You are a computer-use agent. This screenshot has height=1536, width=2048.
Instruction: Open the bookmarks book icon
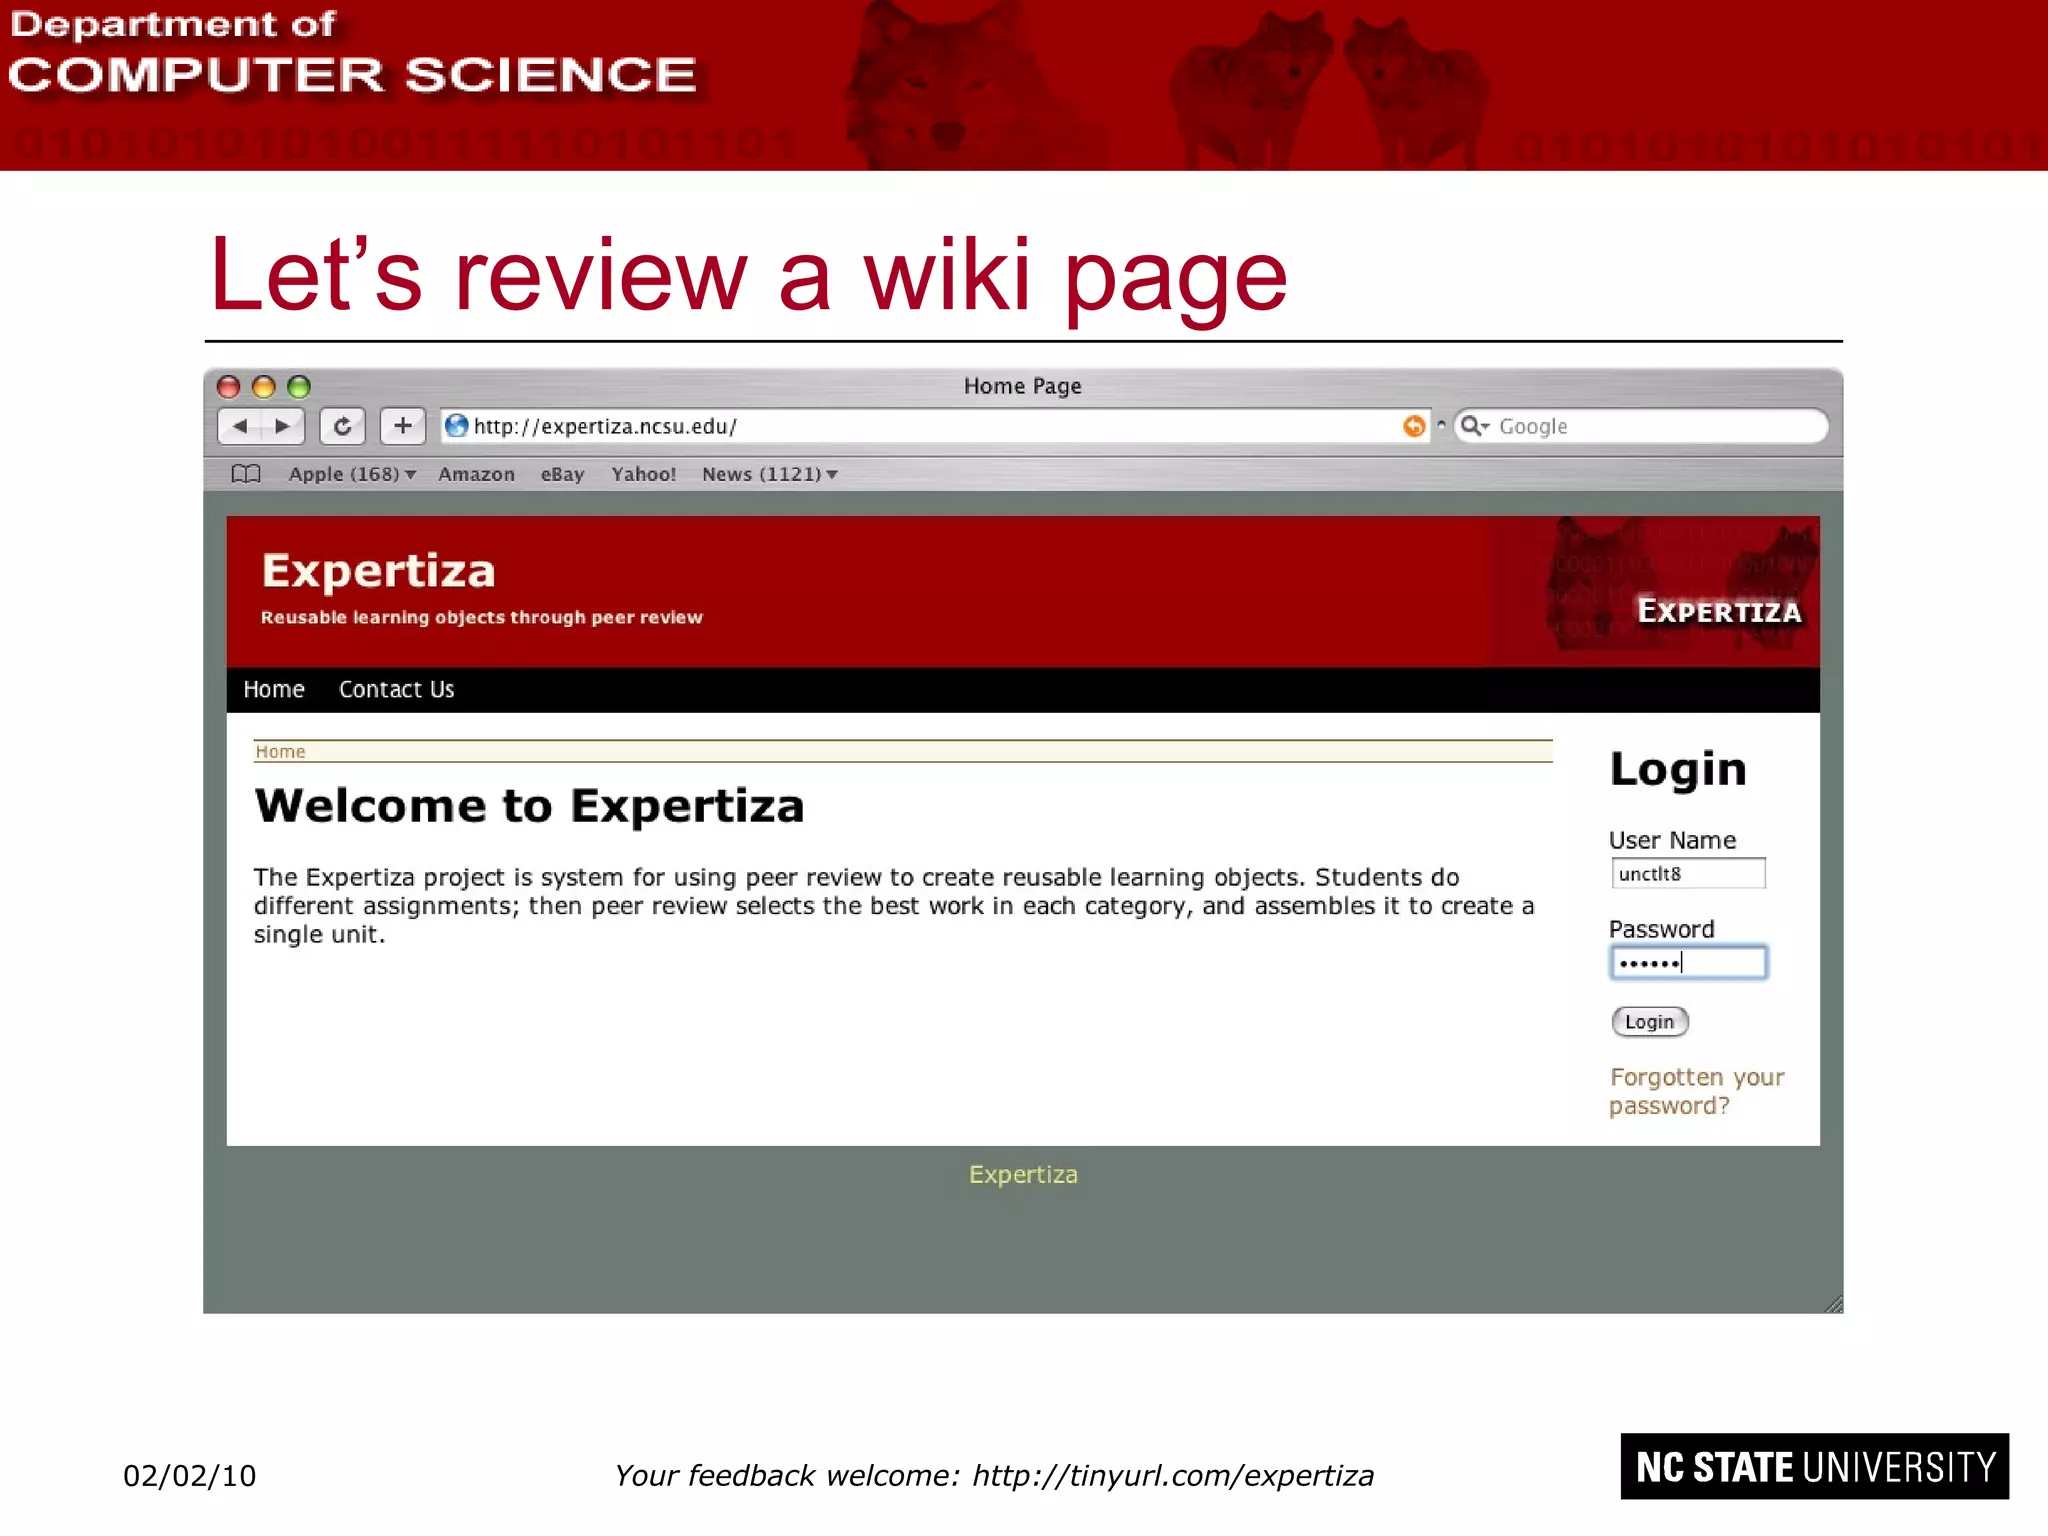[x=245, y=474]
